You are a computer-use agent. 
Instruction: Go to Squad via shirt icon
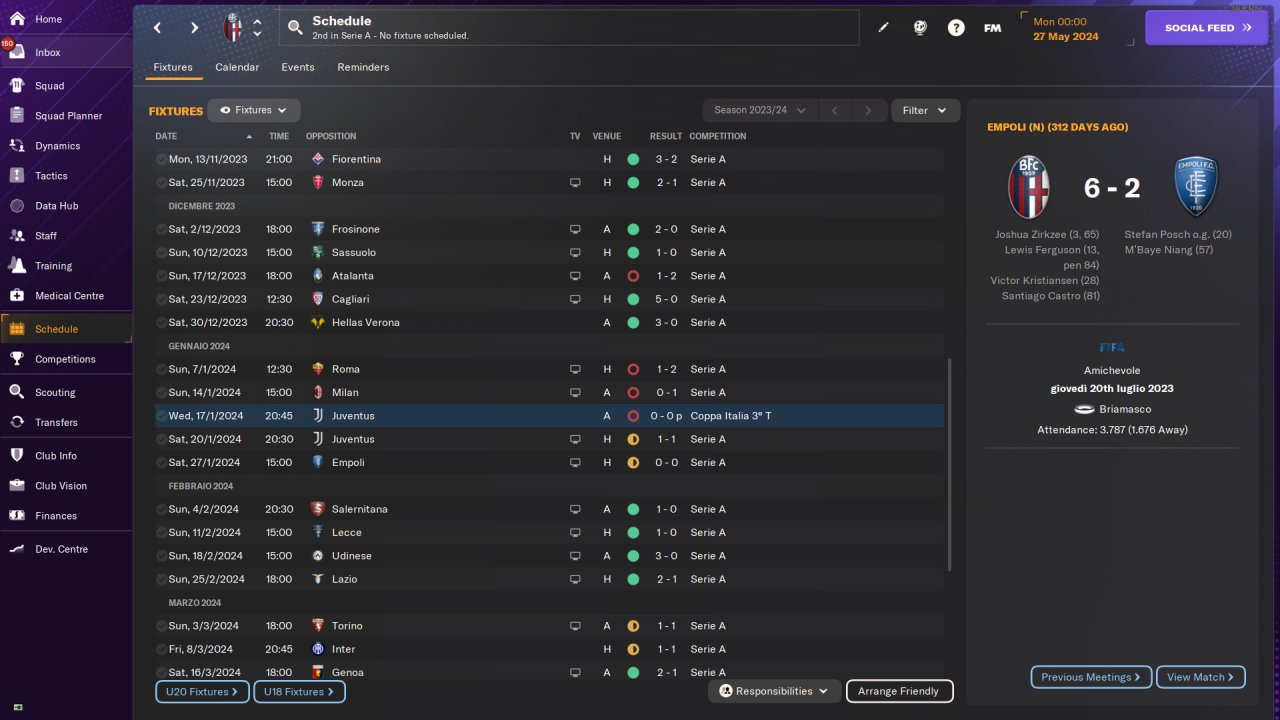17,86
